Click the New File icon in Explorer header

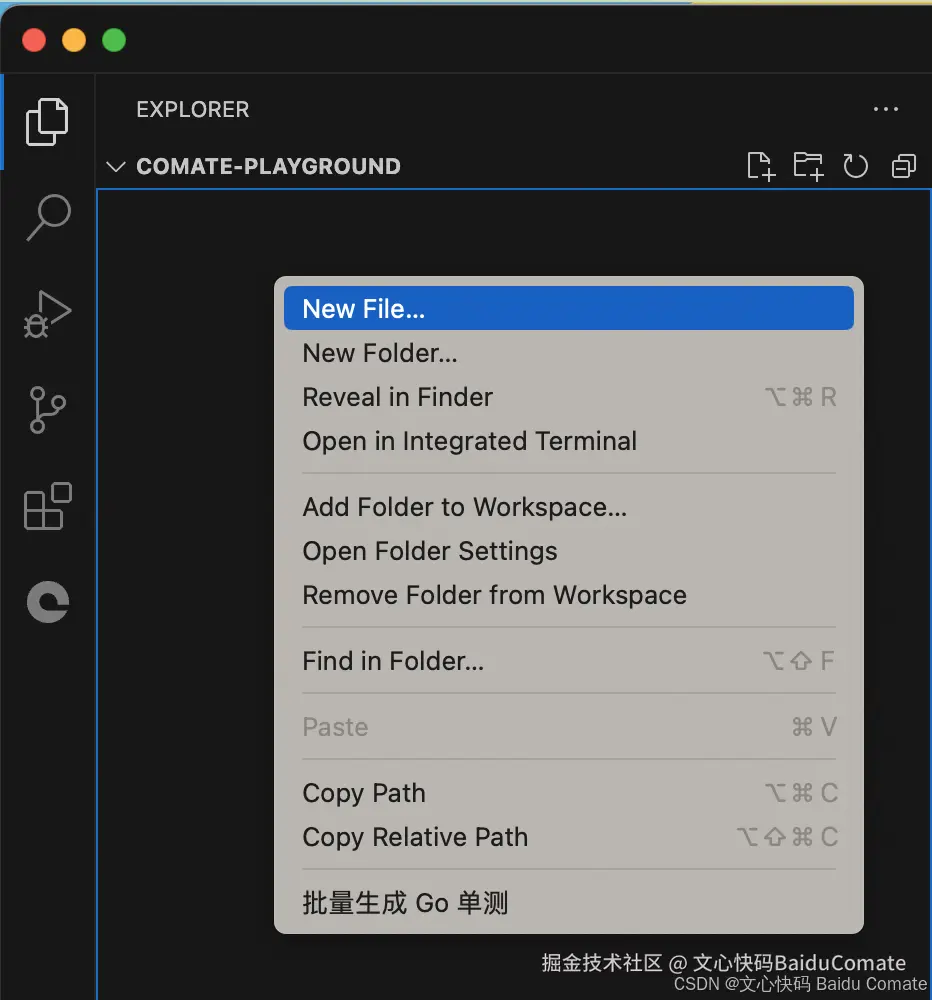pos(761,166)
